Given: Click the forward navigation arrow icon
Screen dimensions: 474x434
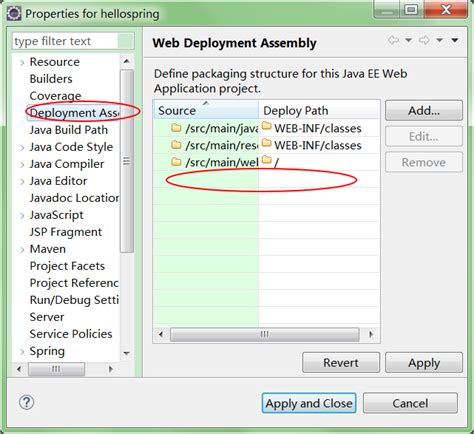Looking at the screenshot, I should tap(424, 40).
